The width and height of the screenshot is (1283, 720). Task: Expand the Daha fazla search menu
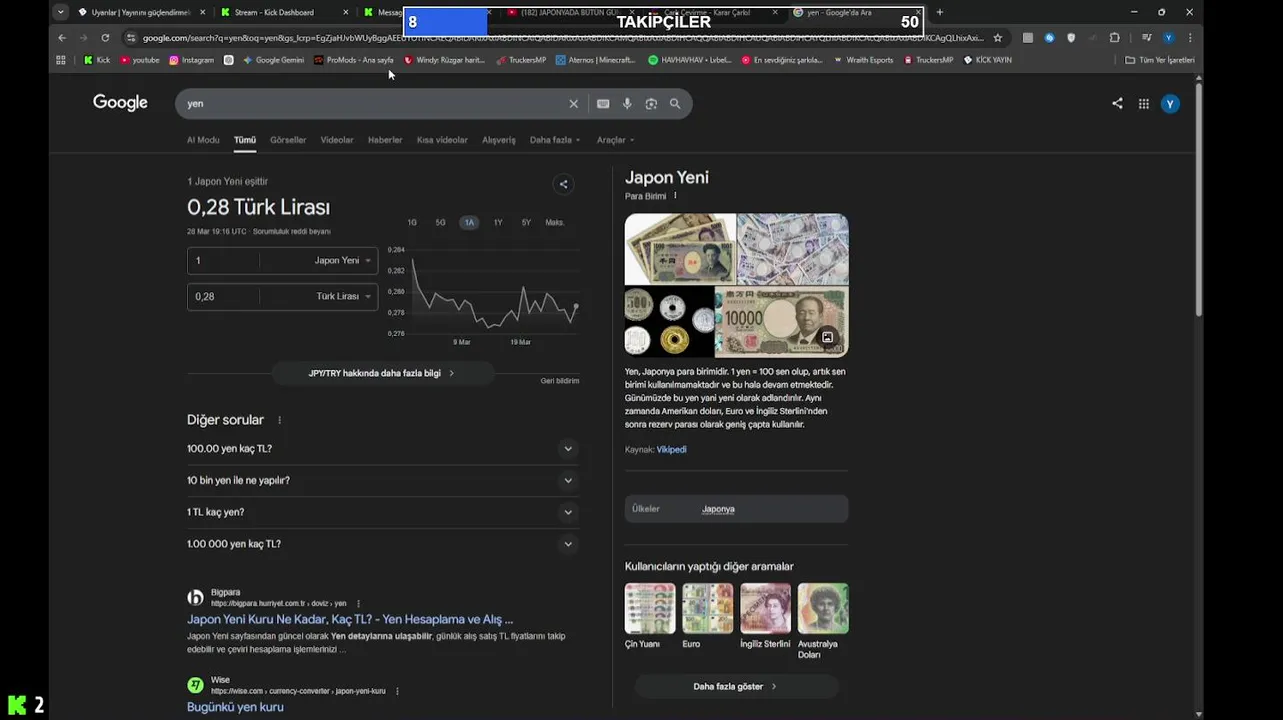554,140
